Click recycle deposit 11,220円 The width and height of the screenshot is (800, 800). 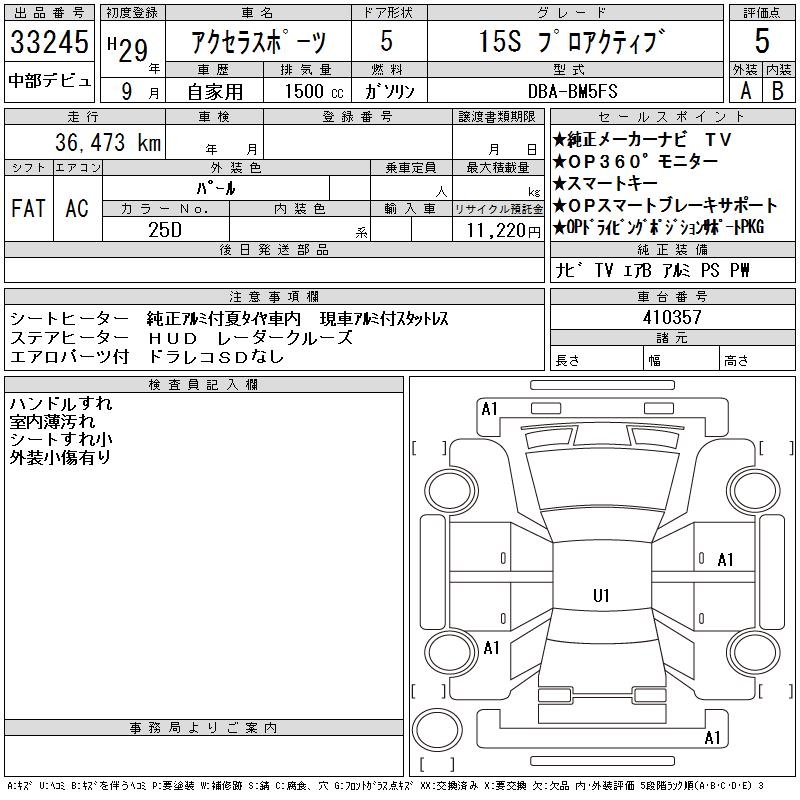503,231
